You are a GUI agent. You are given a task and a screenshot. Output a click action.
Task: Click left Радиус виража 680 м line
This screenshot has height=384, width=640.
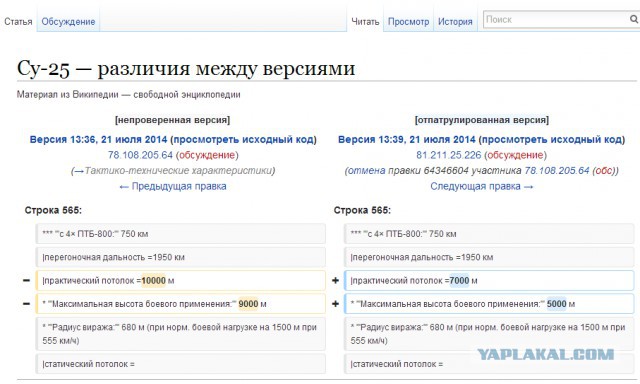tap(181, 334)
